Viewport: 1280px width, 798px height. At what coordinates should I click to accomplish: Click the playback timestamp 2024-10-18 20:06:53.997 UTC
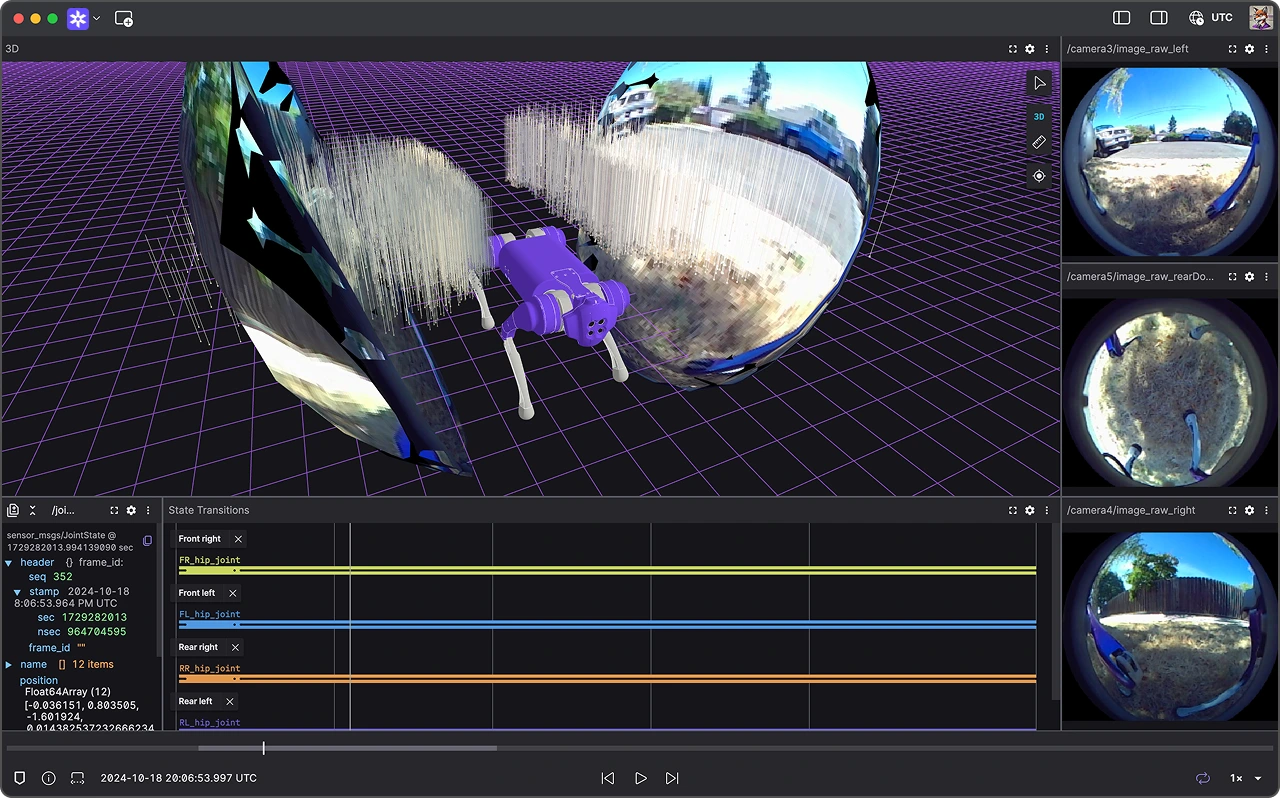click(x=179, y=778)
